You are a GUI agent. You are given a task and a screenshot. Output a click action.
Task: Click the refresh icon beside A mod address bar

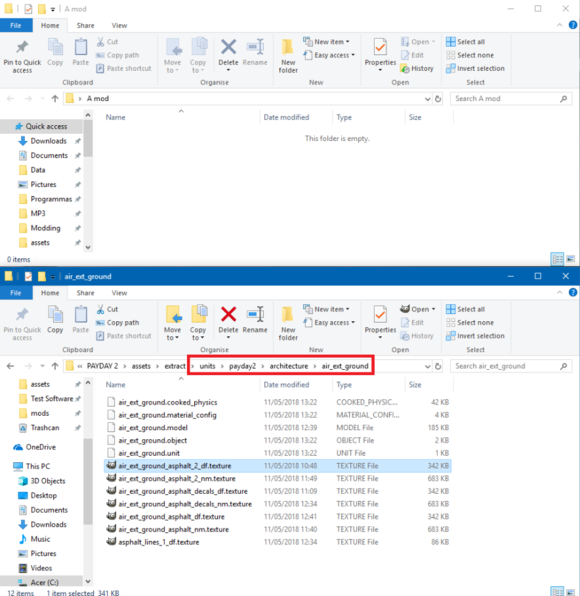(438, 99)
